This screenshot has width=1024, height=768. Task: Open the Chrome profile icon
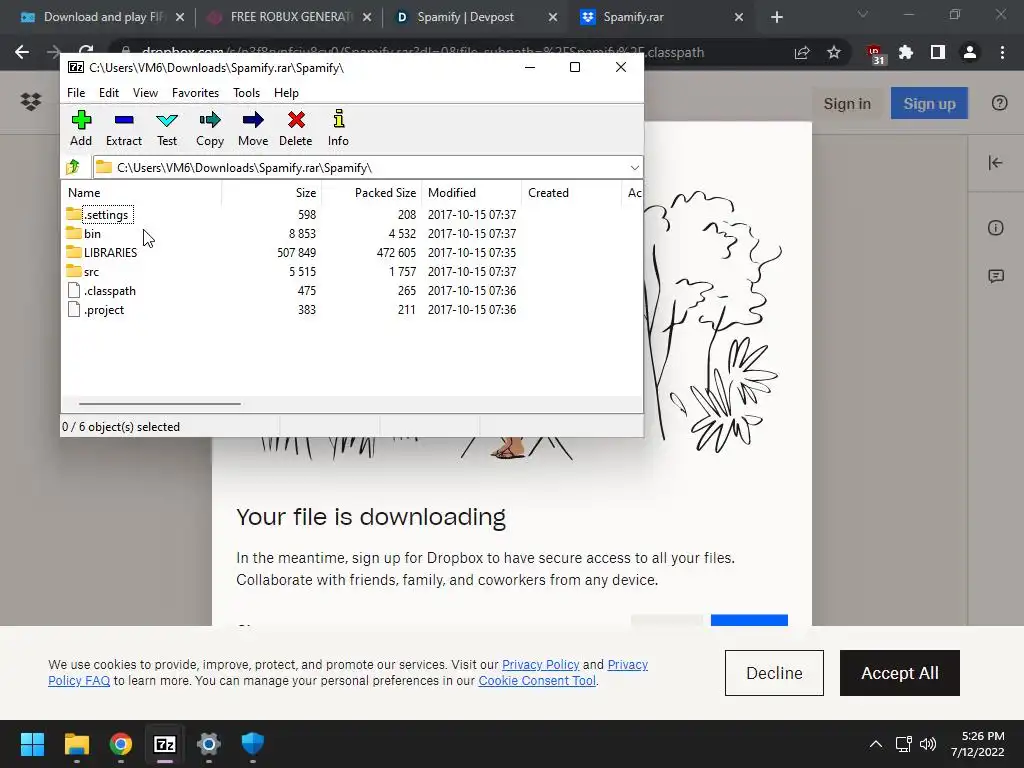[x=970, y=52]
